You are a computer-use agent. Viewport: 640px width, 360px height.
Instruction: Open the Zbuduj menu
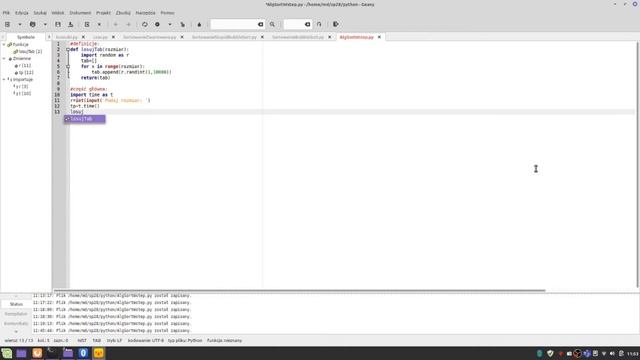(x=123, y=13)
